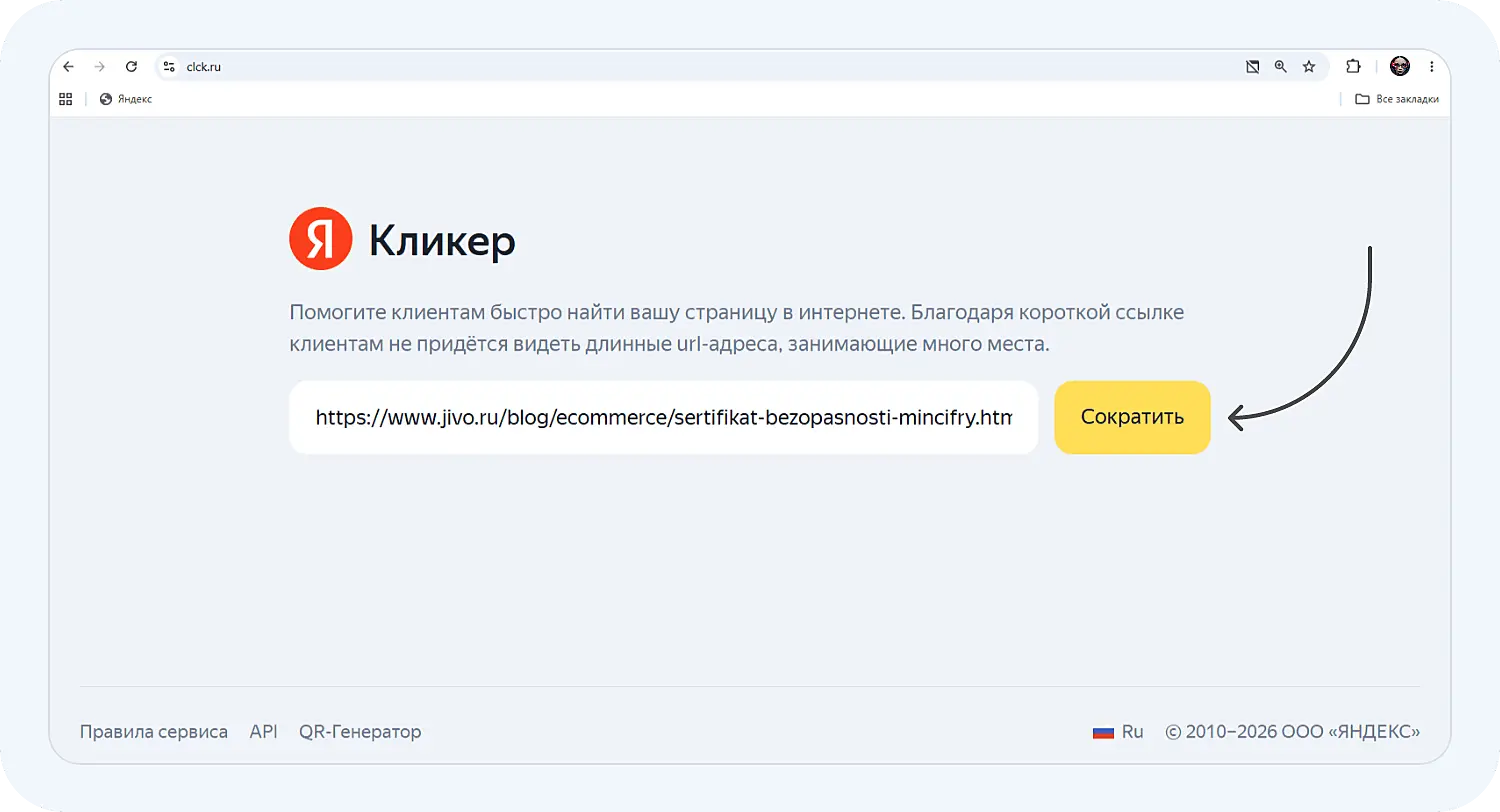This screenshot has width=1500, height=812.
Task: Reload the page with the refresh icon
Action: (131, 67)
